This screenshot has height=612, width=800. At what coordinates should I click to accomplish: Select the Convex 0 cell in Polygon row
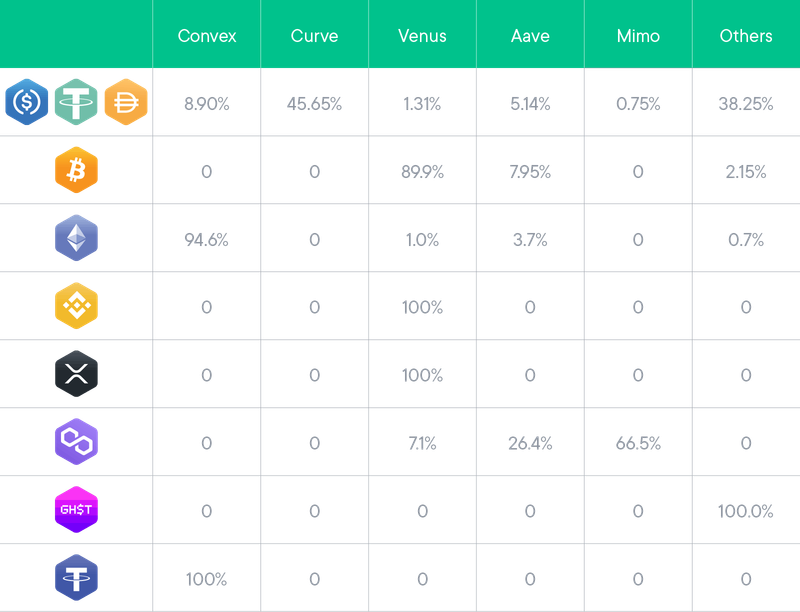[x=207, y=443]
